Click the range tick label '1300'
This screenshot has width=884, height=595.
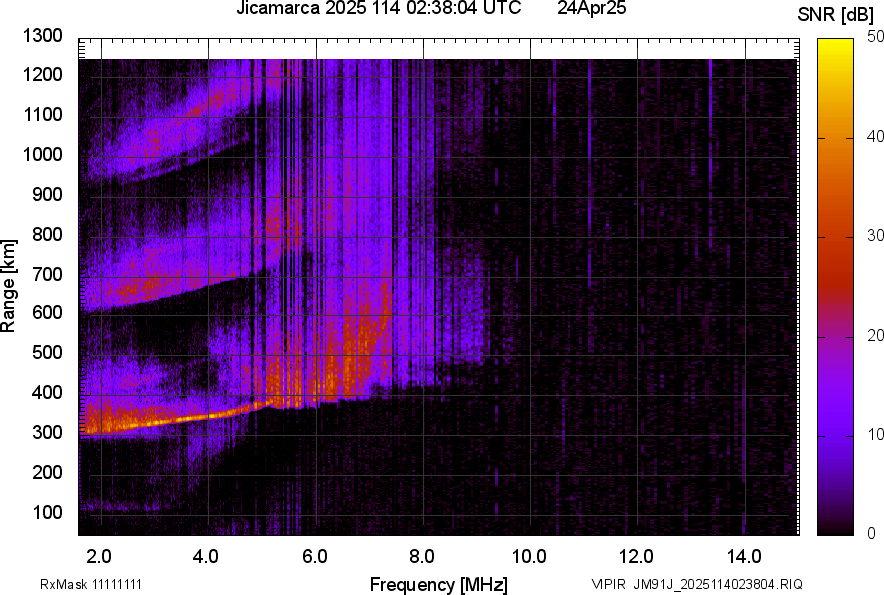pyautogui.click(x=42, y=36)
